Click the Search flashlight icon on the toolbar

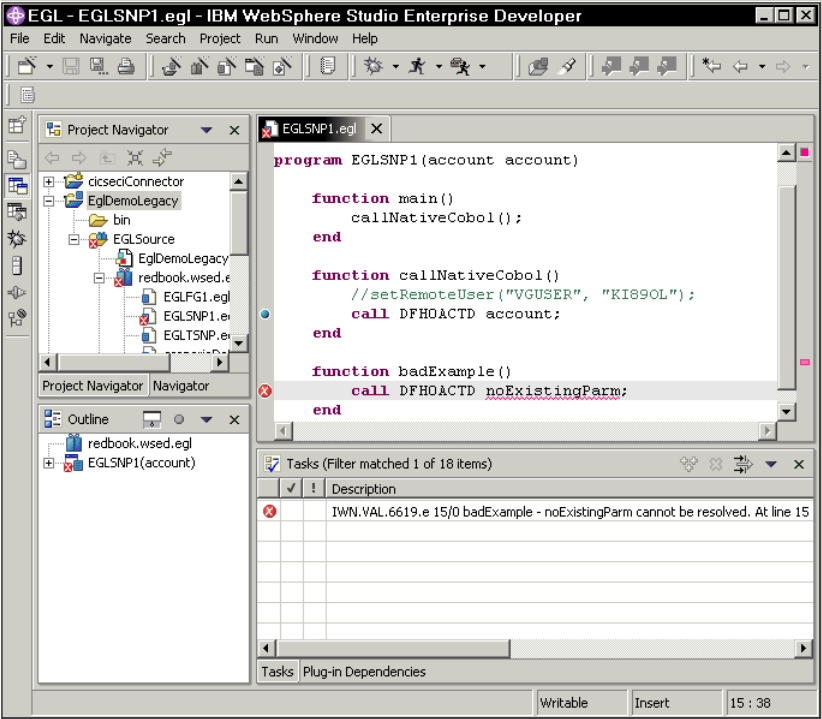(x=568, y=64)
